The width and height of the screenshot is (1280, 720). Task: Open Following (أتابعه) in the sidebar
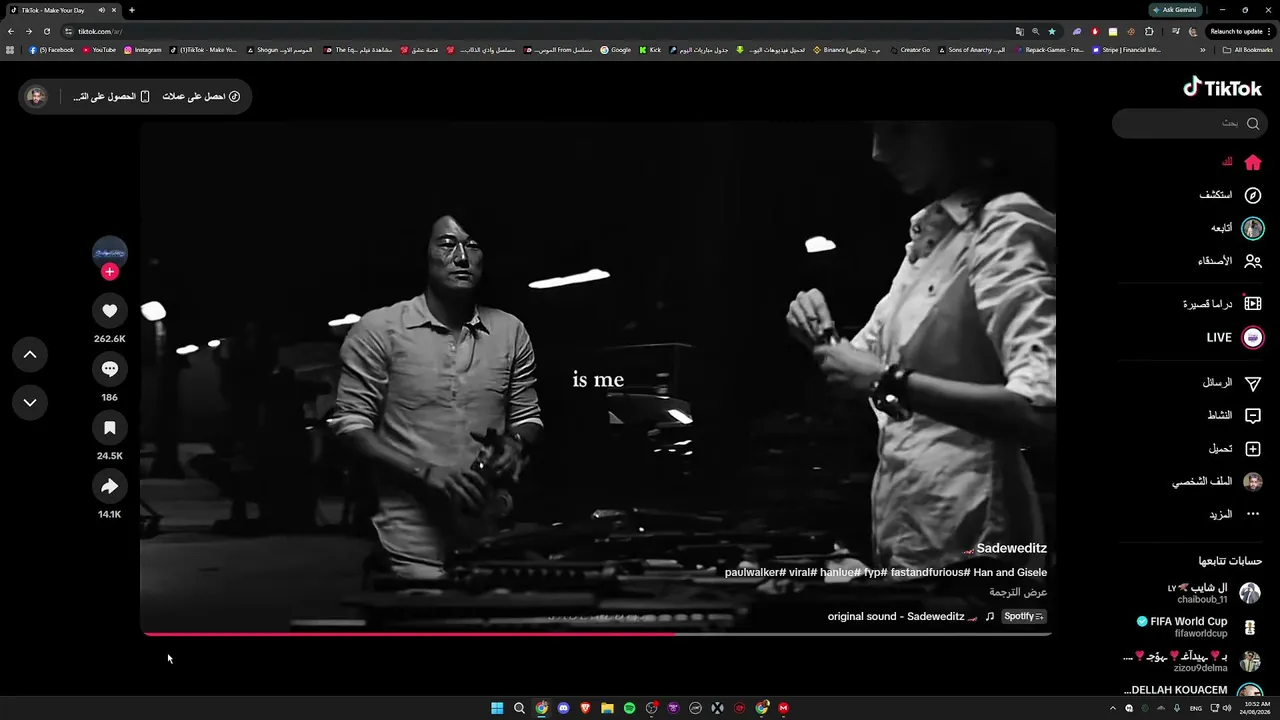[1237, 228]
